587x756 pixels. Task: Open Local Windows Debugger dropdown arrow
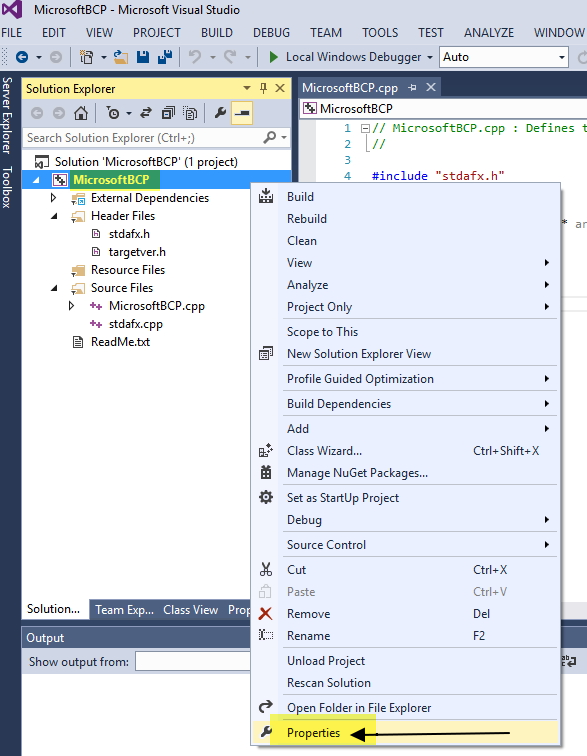(430, 57)
